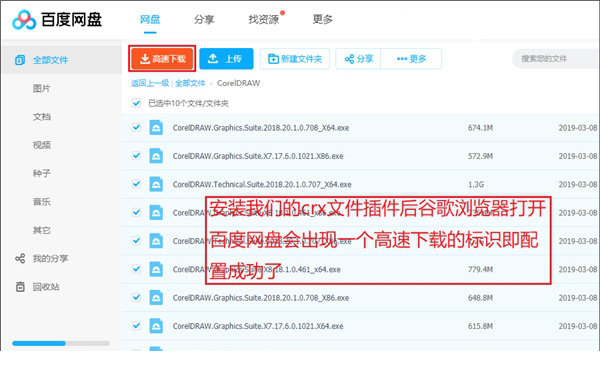Open 回收站 in the sidebar

click(46, 287)
